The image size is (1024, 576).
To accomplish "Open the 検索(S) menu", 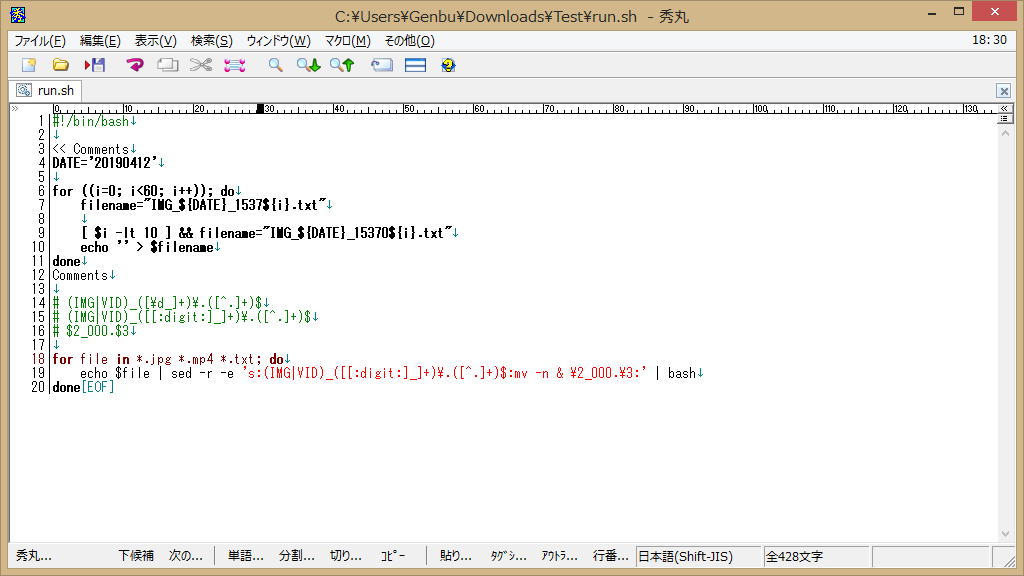I will (x=211, y=41).
